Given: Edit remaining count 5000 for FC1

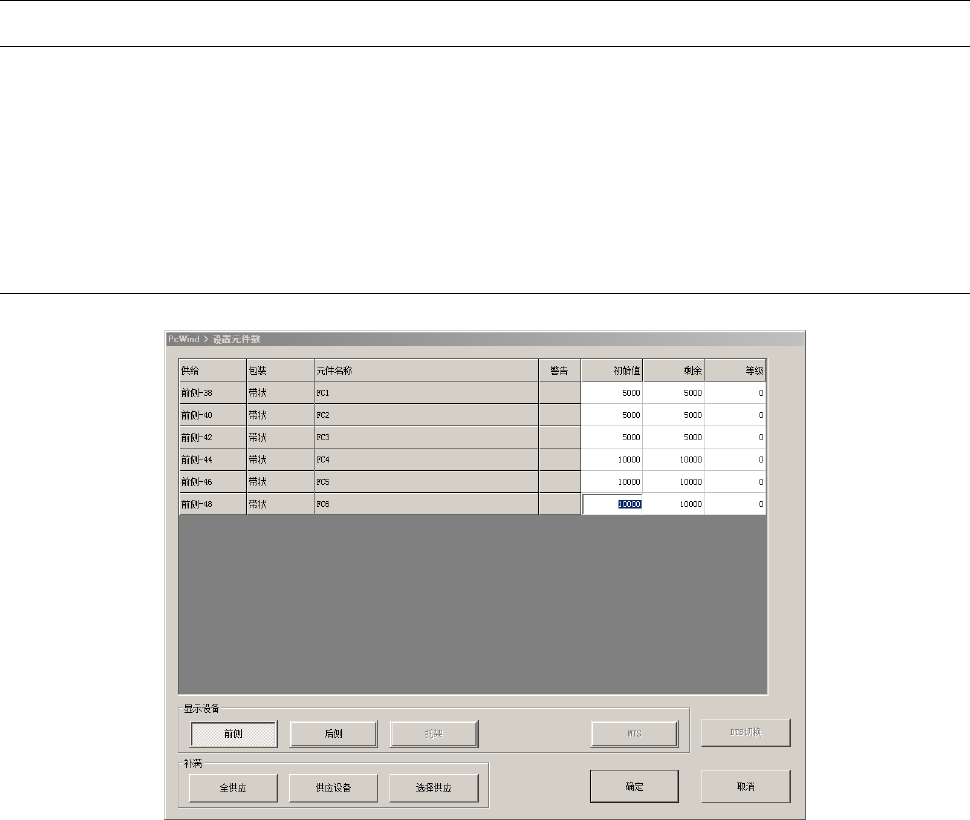Looking at the screenshot, I should coord(674,393).
